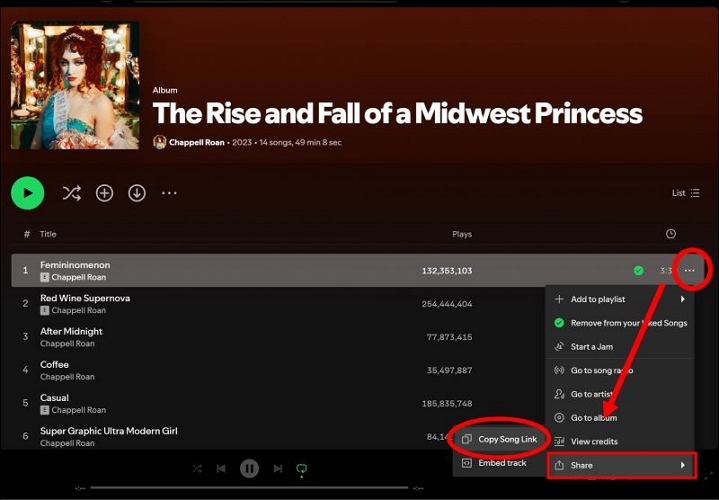Image resolution: width=719 pixels, height=500 pixels.
Task: Click the duration clock column header
Action: point(671,234)
